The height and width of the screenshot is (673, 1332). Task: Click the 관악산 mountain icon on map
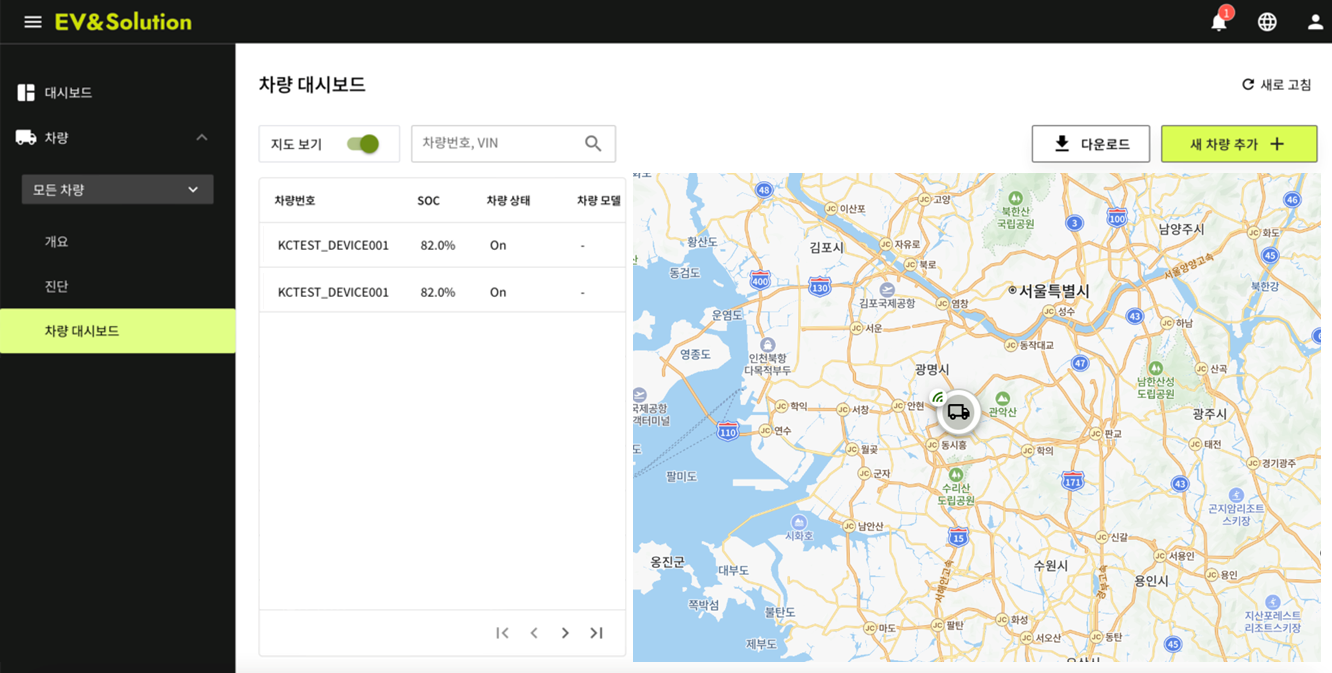1002,398
